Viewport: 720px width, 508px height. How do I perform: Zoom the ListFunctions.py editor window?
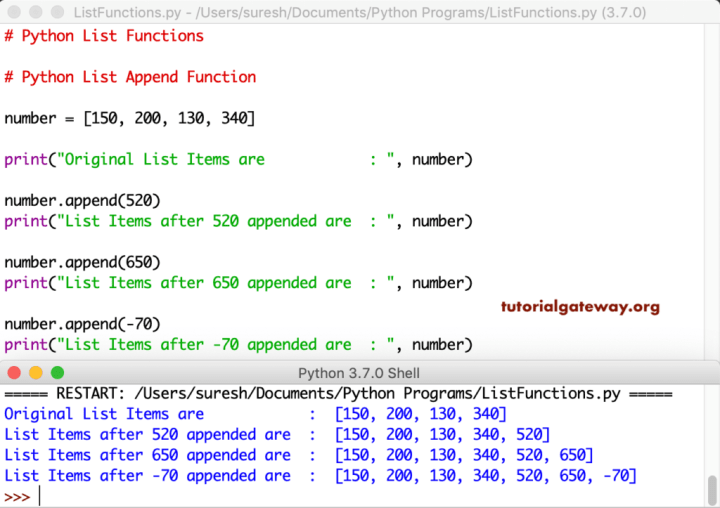click(57, 11)
